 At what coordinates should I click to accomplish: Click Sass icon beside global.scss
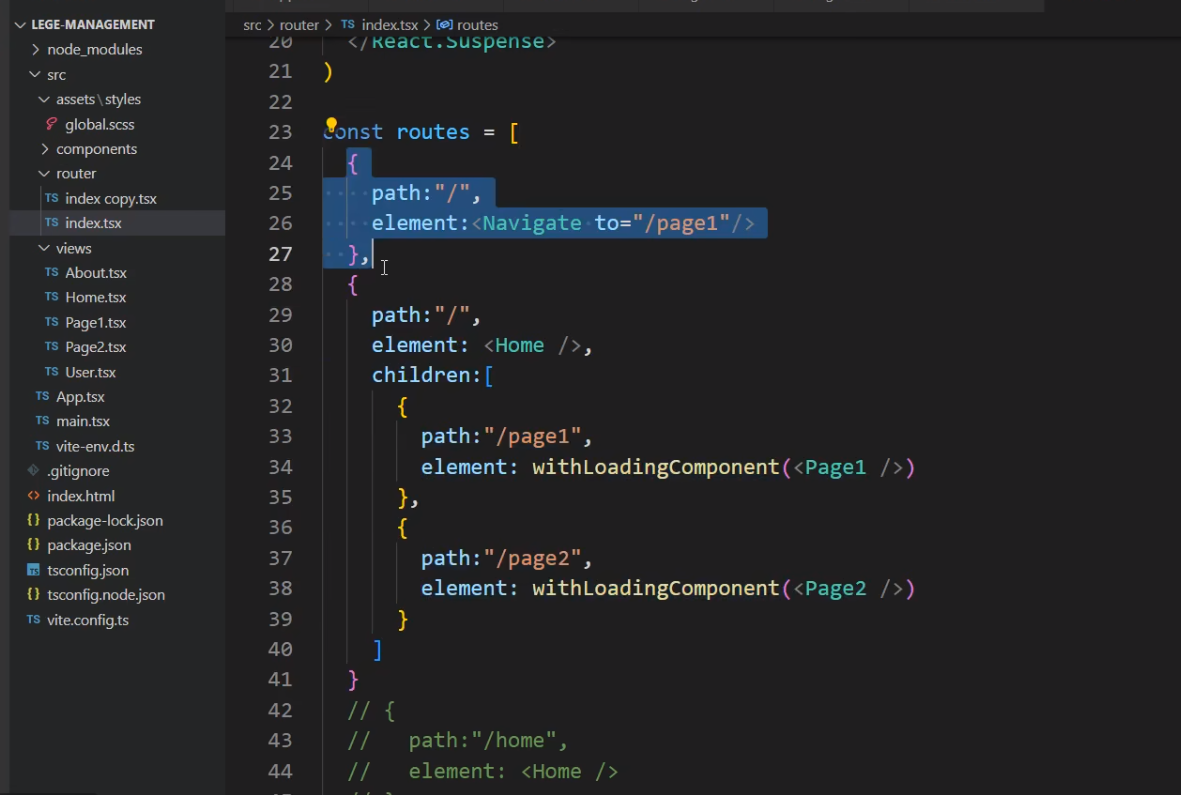[x=51, y=123]
